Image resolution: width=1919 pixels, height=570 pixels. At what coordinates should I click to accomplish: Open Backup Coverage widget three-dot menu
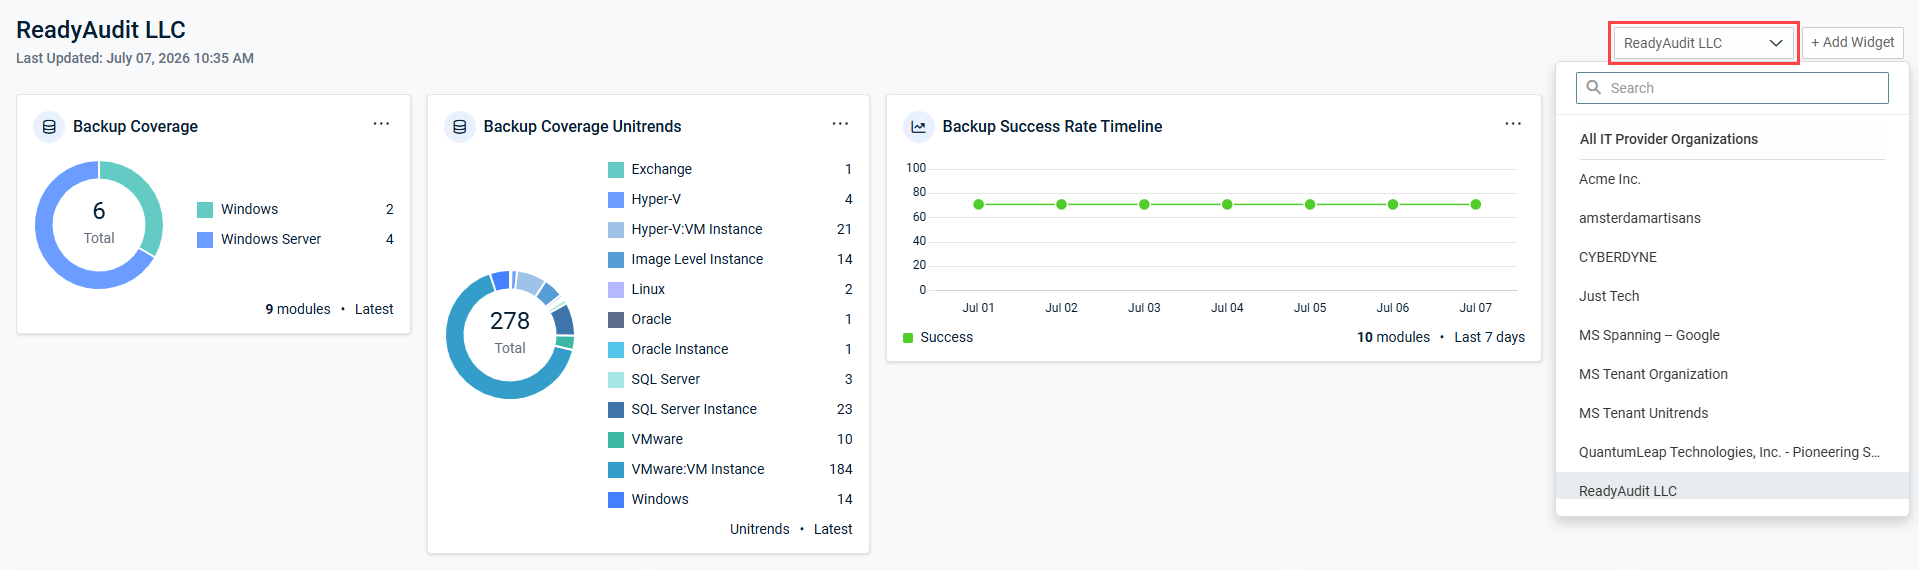pyautogui.click(x=381, y=124)
